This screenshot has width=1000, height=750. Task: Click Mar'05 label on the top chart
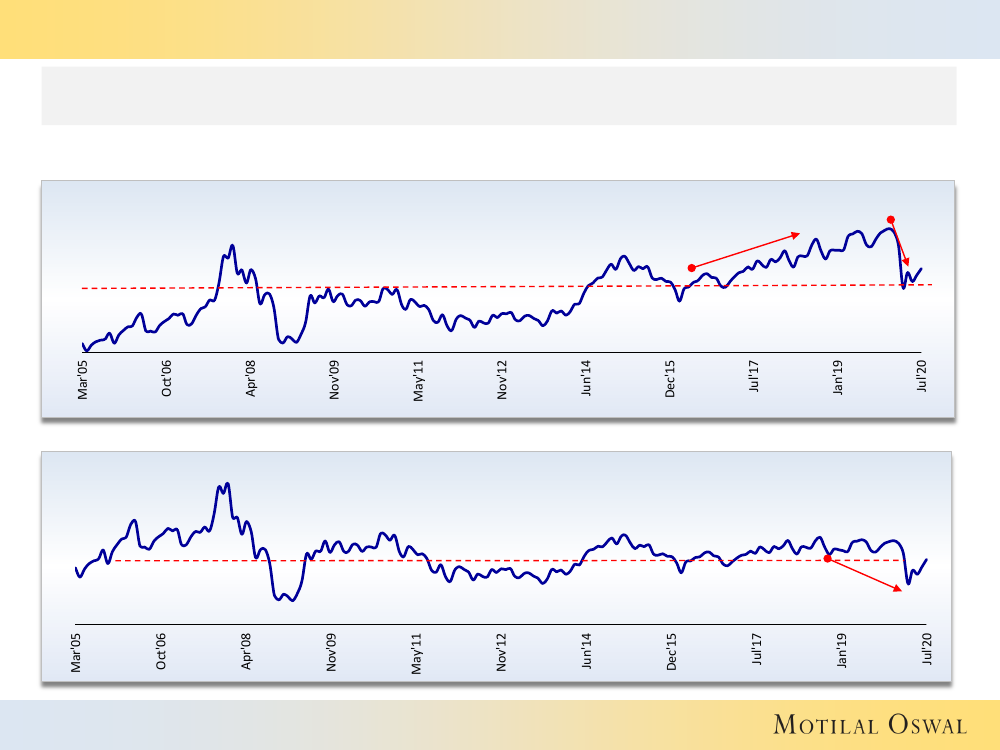(84, 380)
